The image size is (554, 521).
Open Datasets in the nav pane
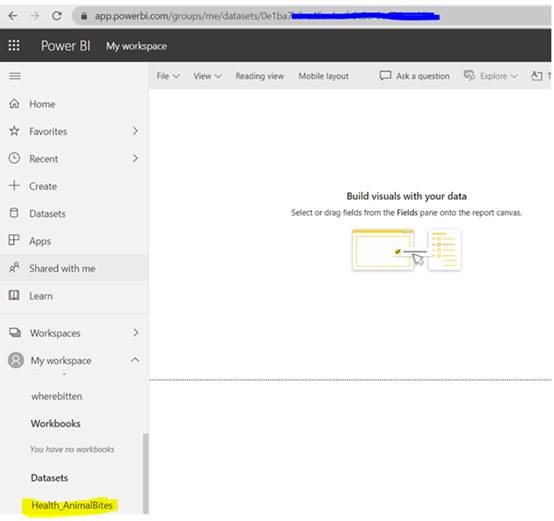pyautogui.click(x=47, y=214)
